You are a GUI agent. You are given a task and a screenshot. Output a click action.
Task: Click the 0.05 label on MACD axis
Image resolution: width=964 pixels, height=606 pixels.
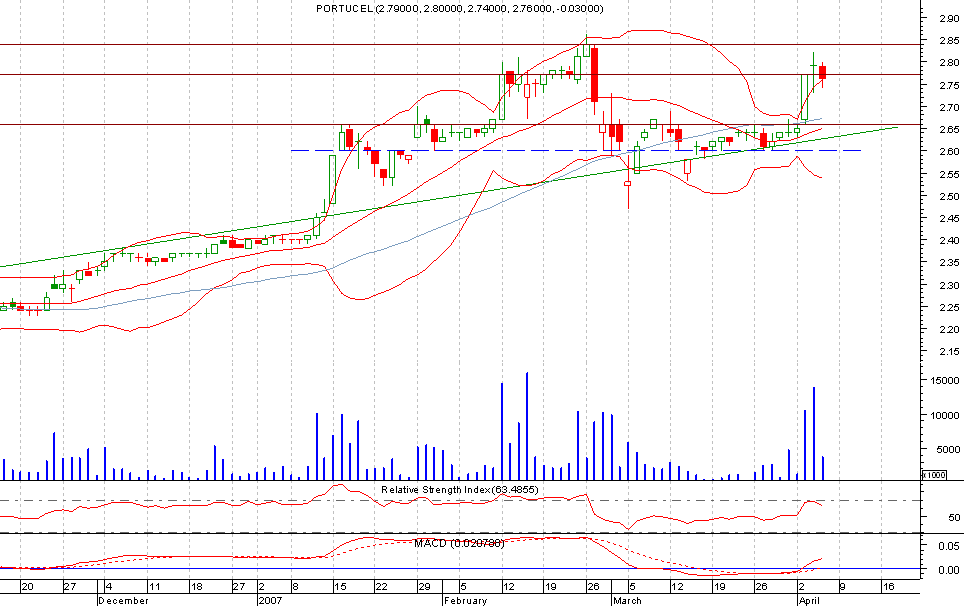(949, 546)
